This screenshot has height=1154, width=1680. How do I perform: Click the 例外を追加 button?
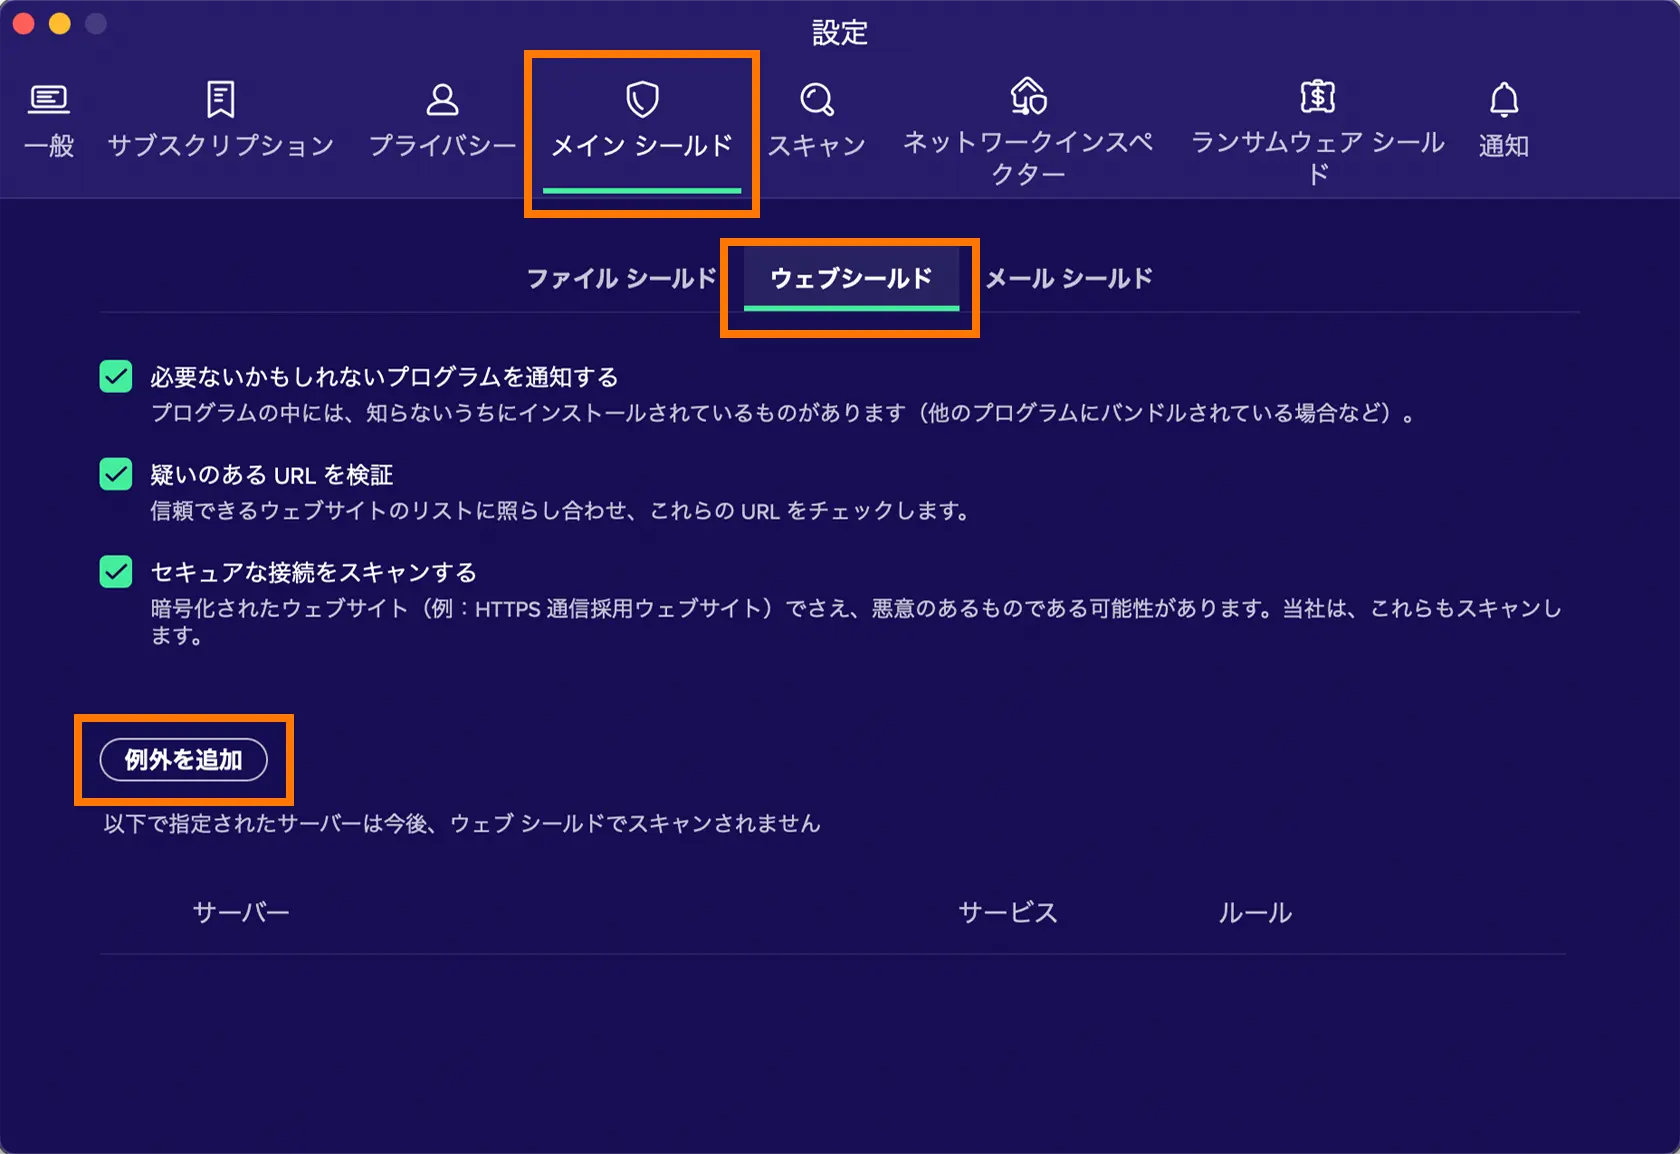(184, 760)
